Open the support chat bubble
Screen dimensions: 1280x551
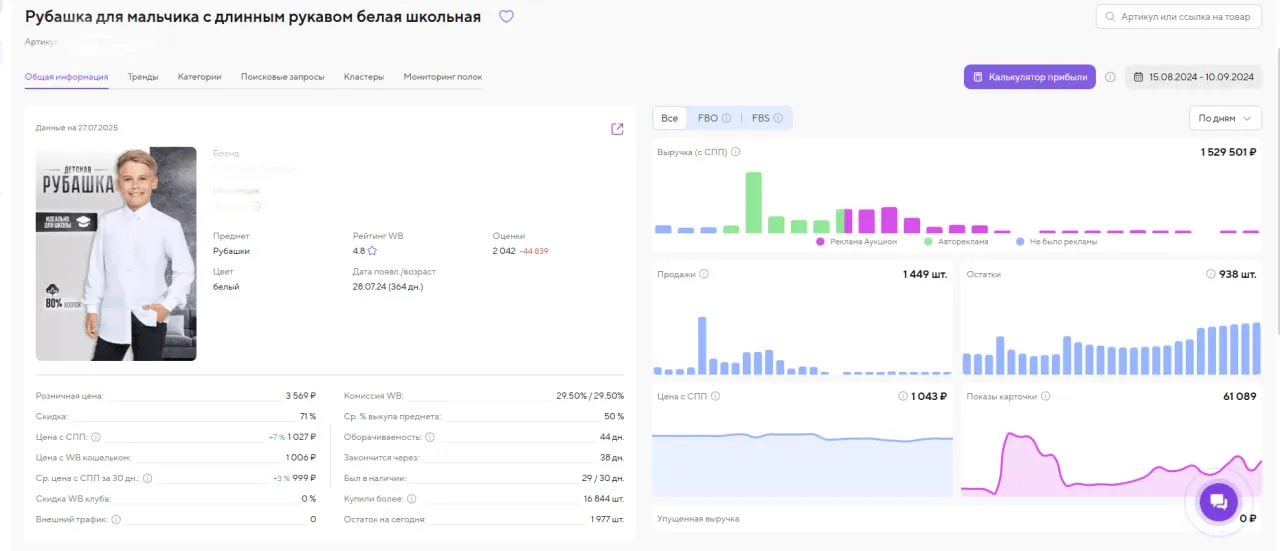1218,502
